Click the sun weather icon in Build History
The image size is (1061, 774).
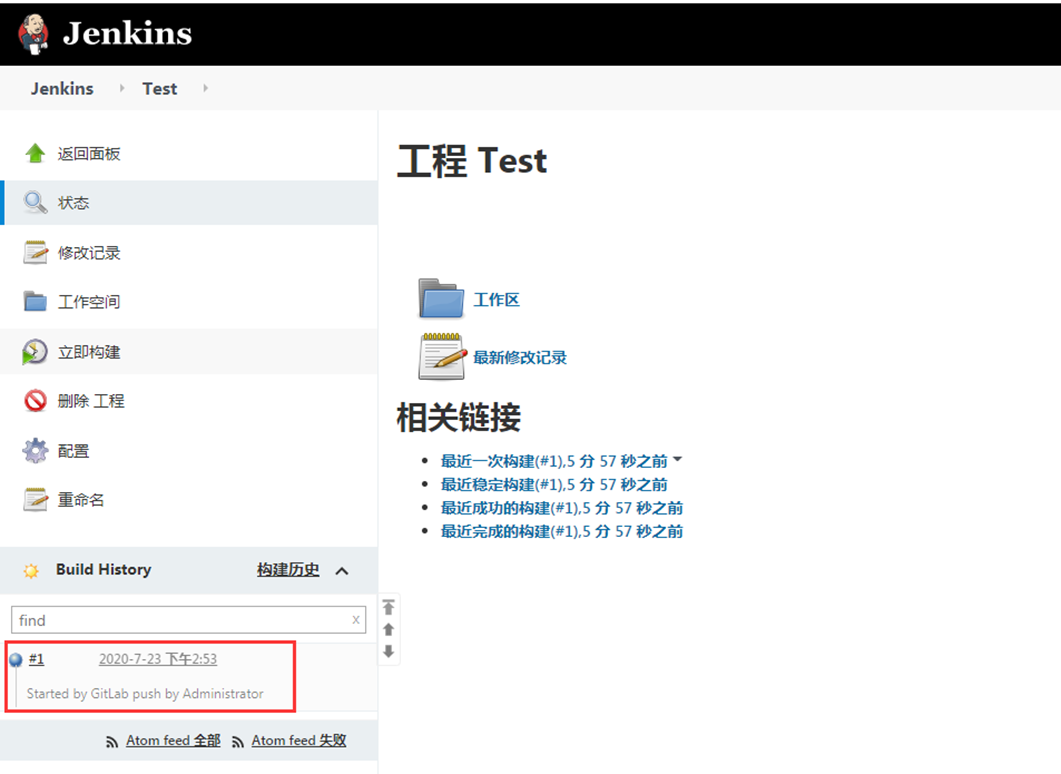tap(31, 570)
